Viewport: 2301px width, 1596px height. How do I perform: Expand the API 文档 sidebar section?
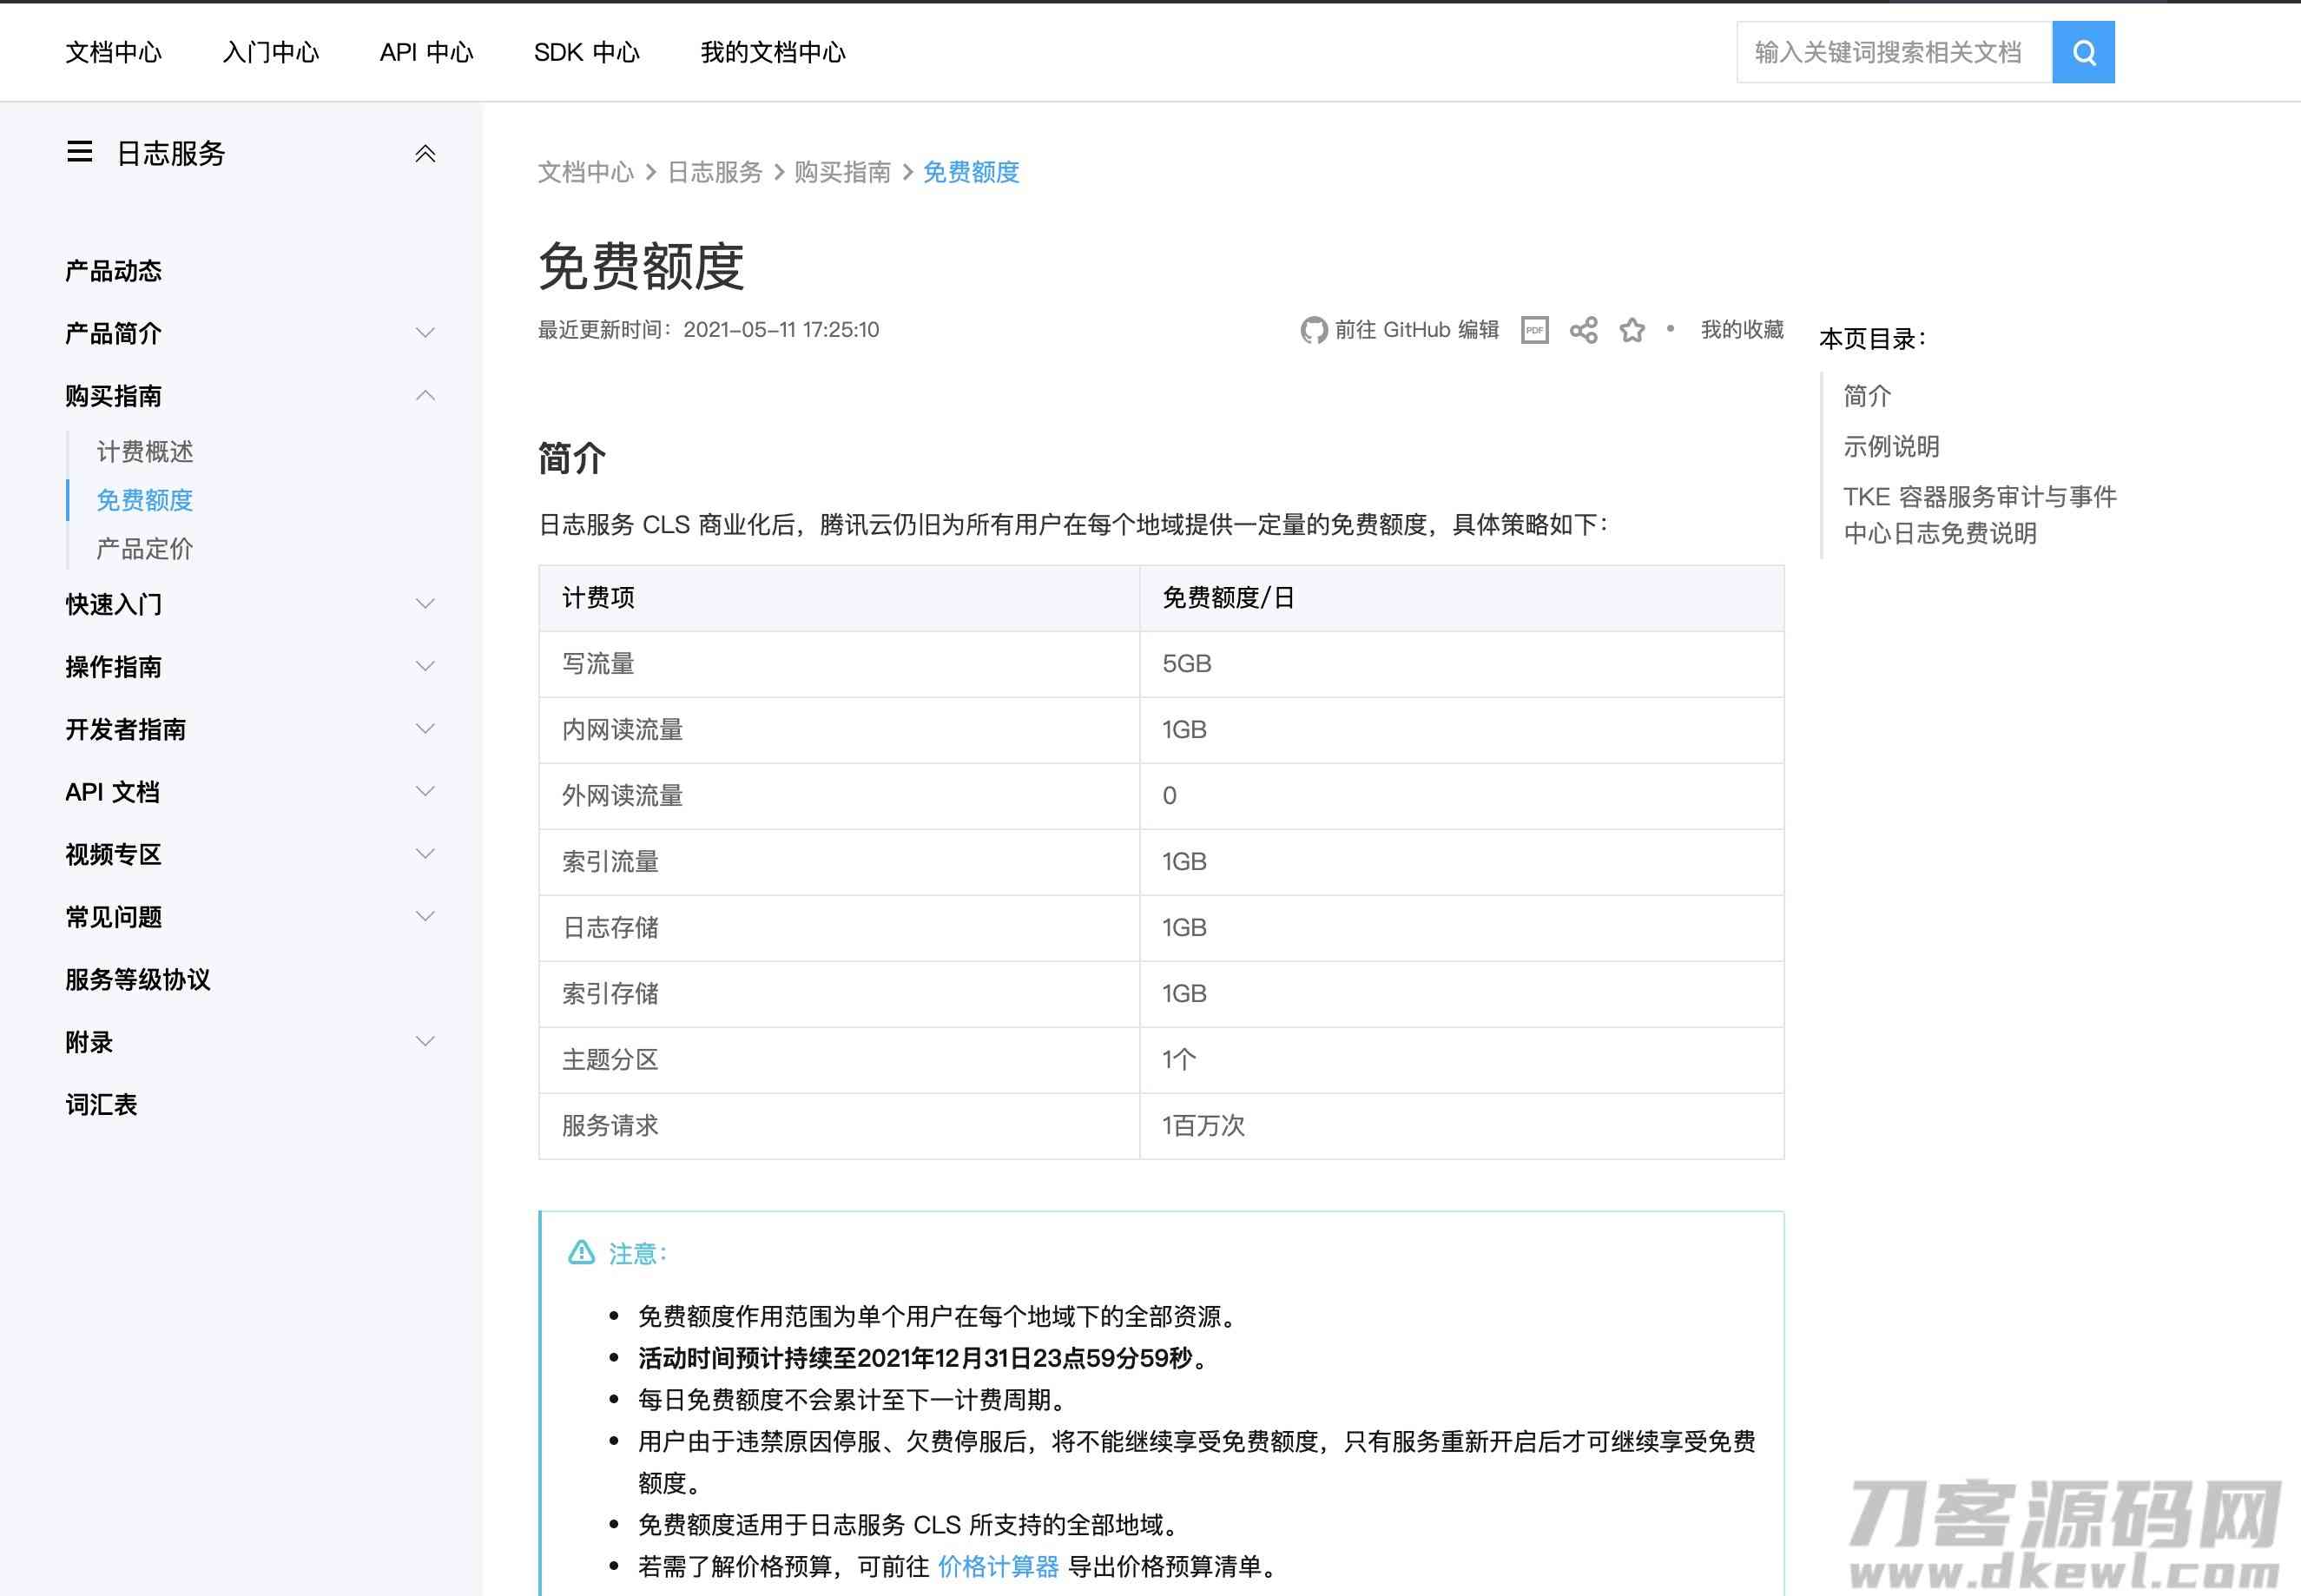click(x=425, y=791)
